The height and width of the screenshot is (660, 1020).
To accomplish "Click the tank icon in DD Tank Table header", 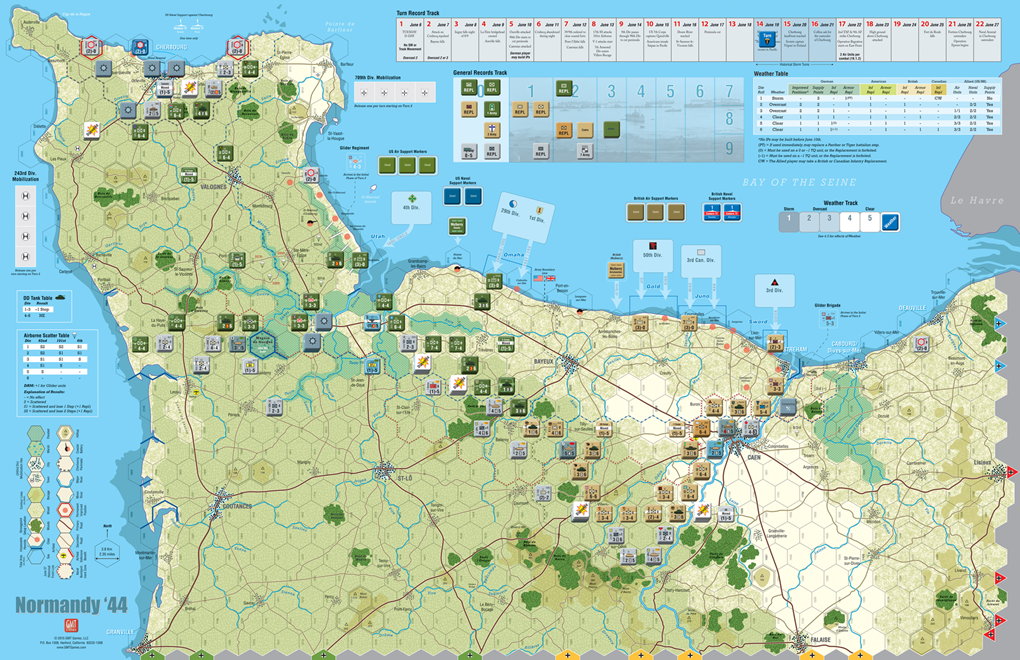I will (60, 298).
